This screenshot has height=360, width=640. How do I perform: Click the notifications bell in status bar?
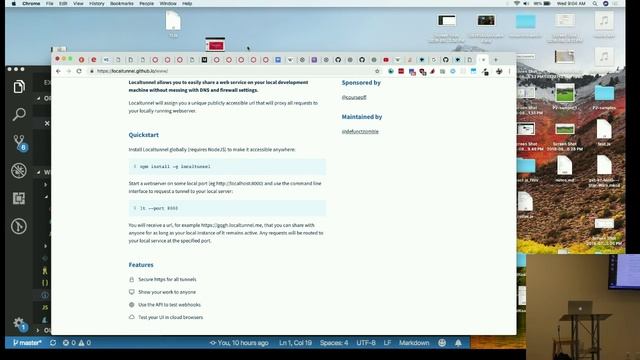coord(458,343)
